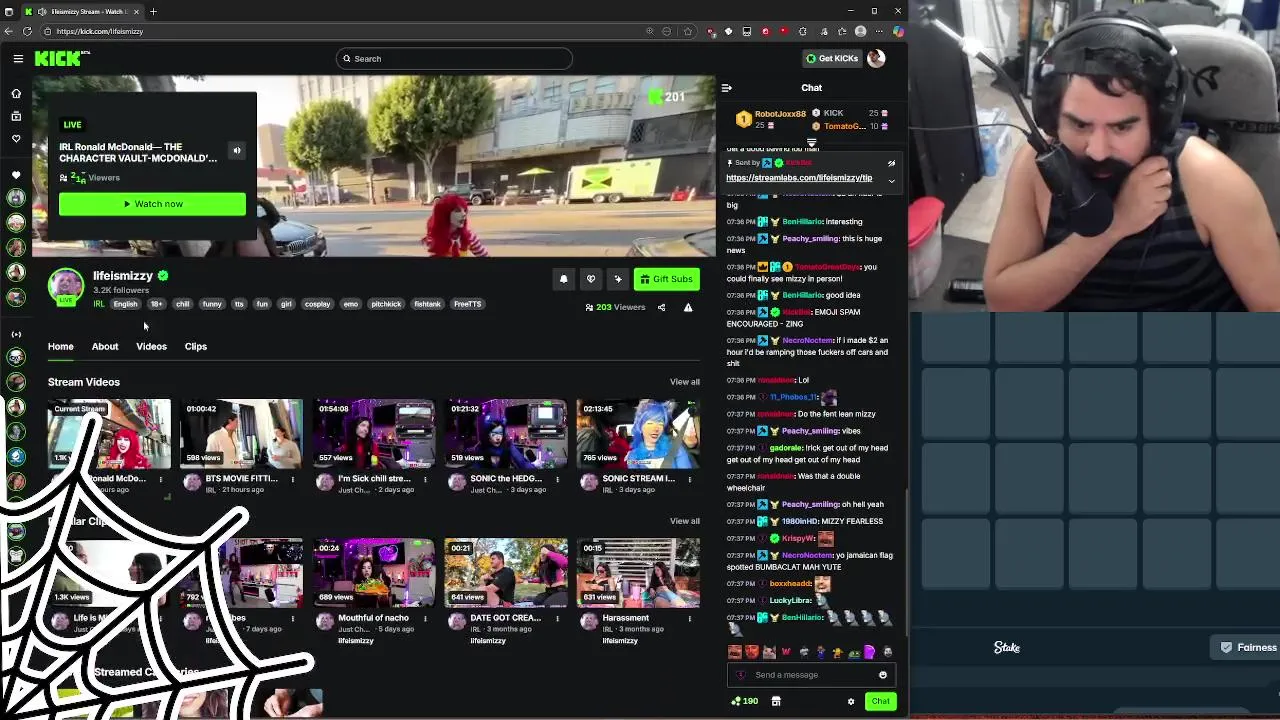Select the cosplay tag
The image size is (1280, 720).
[317, 304]
